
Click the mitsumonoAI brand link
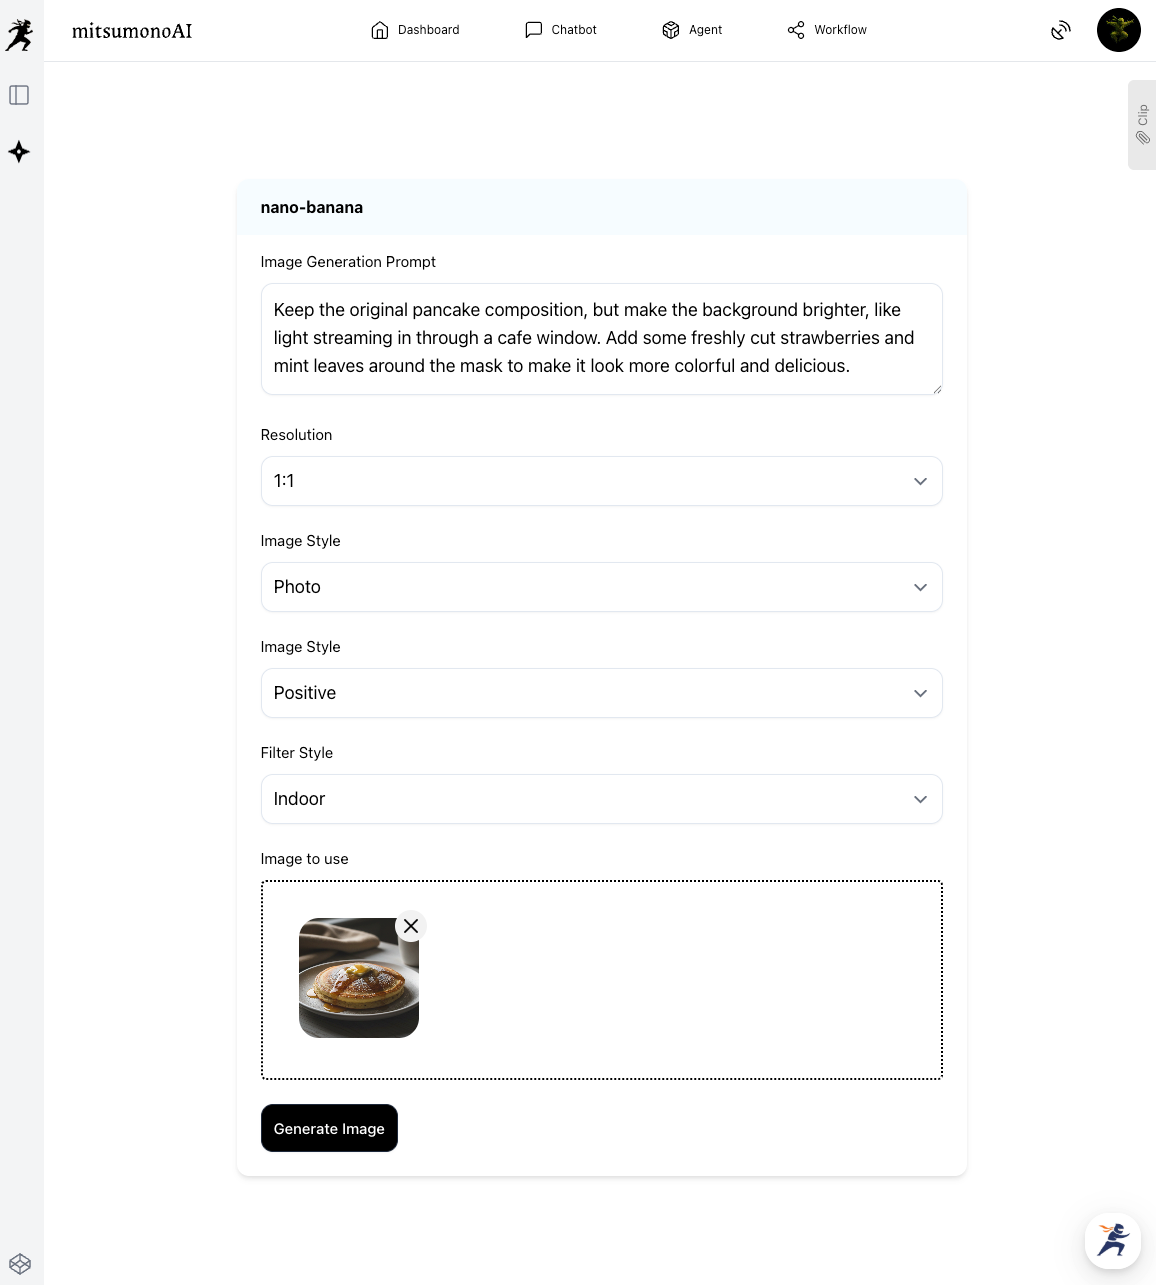[132, 31]
